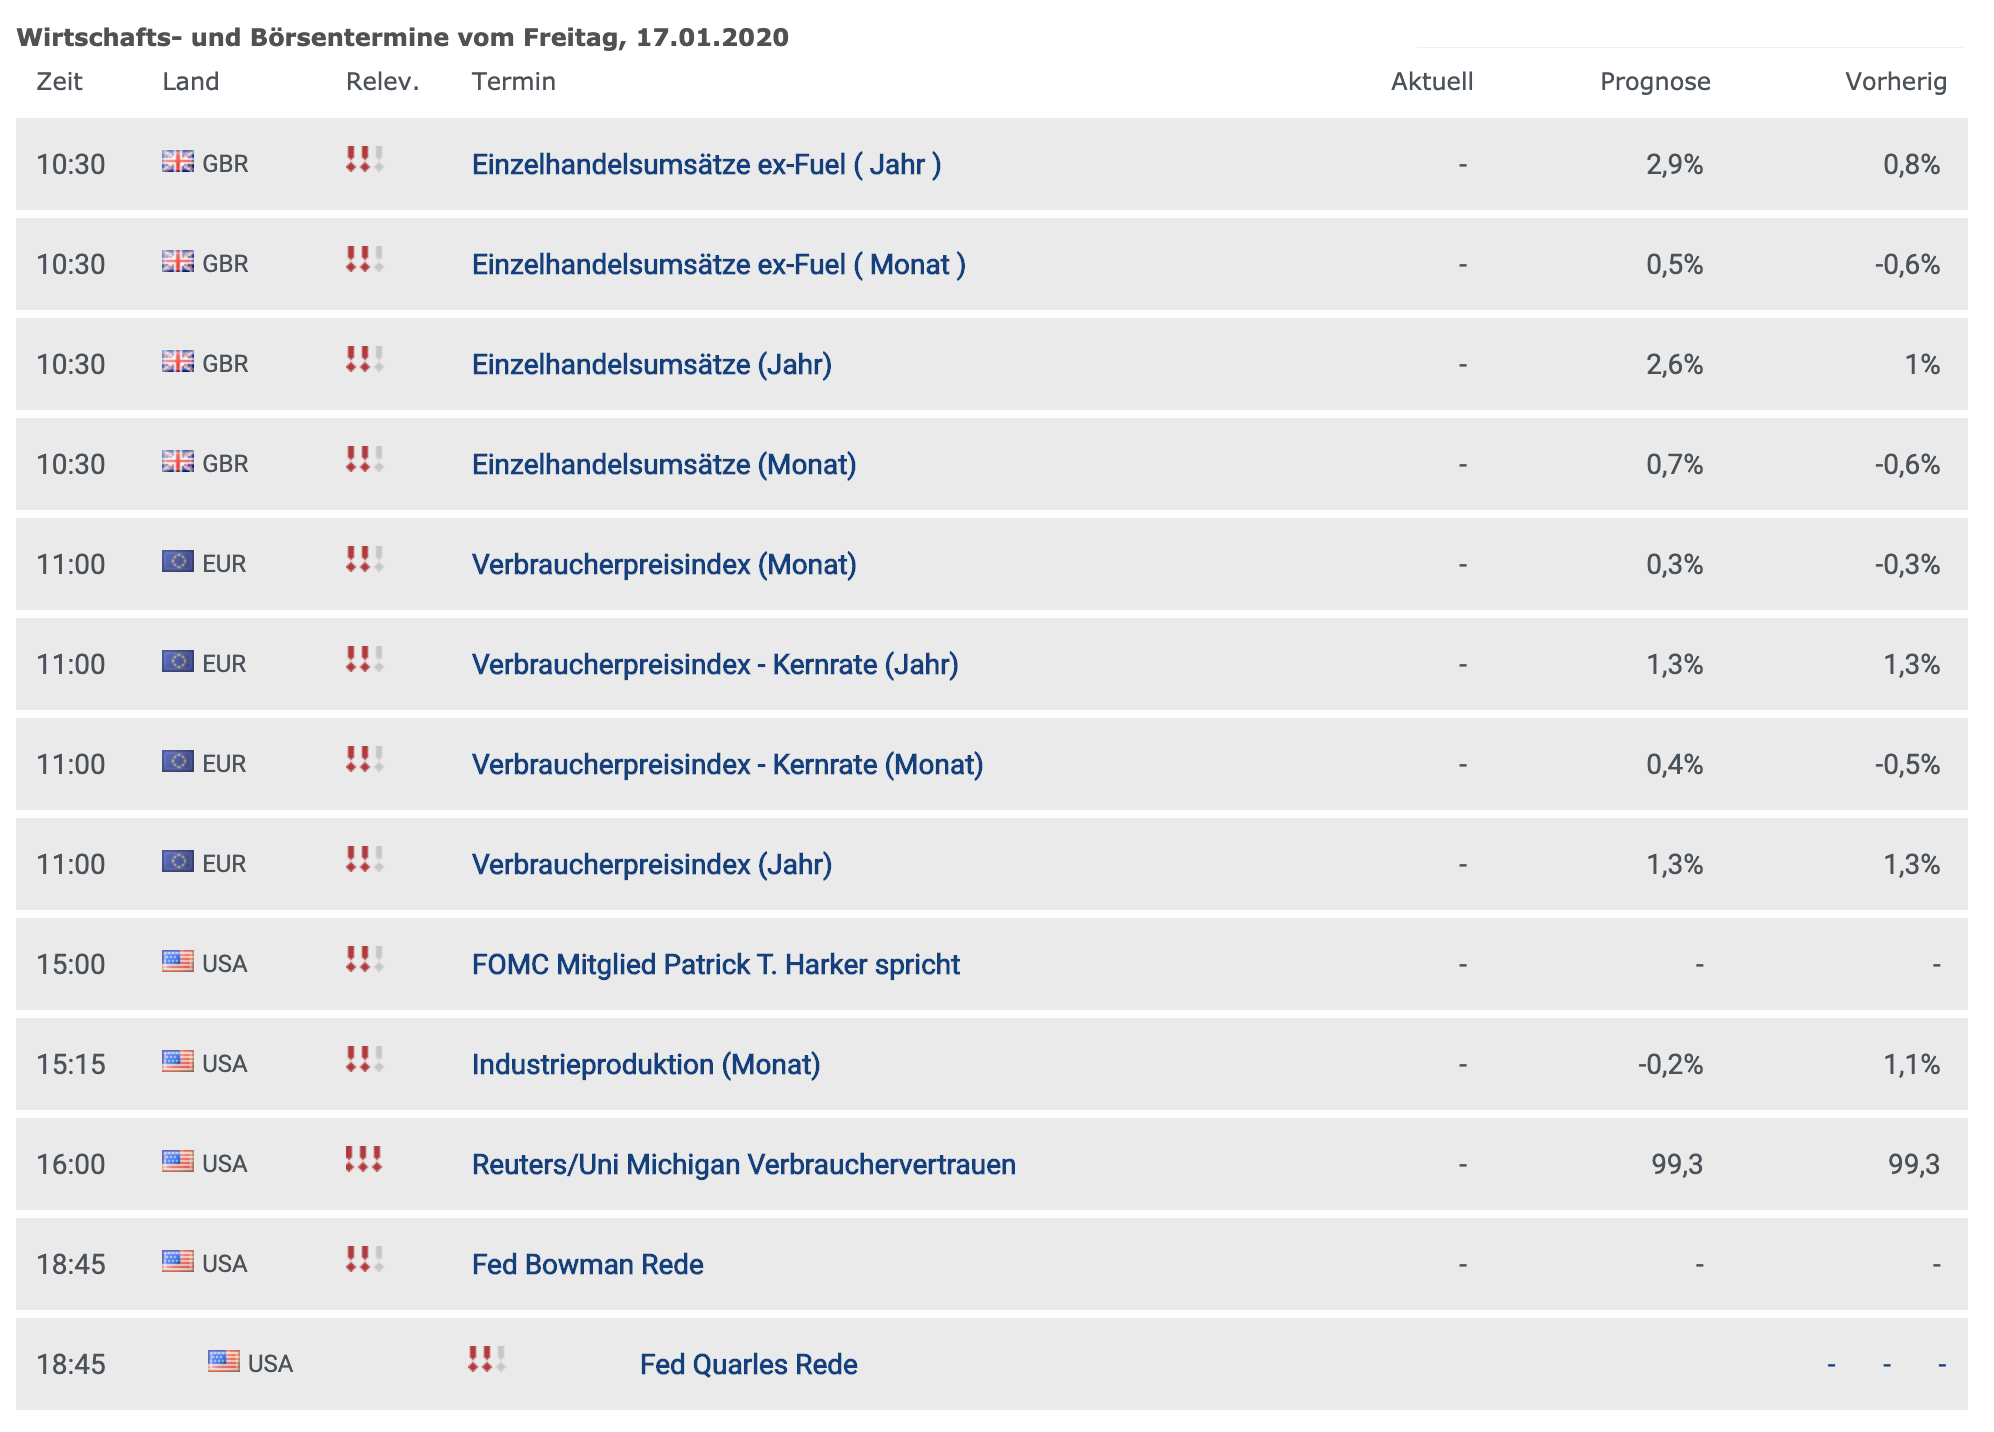Screen dimensions: 1994x1432
Task: Click the GBR flag in the Einzelhandelsumsätze (Monat) row
Action: 178,461
